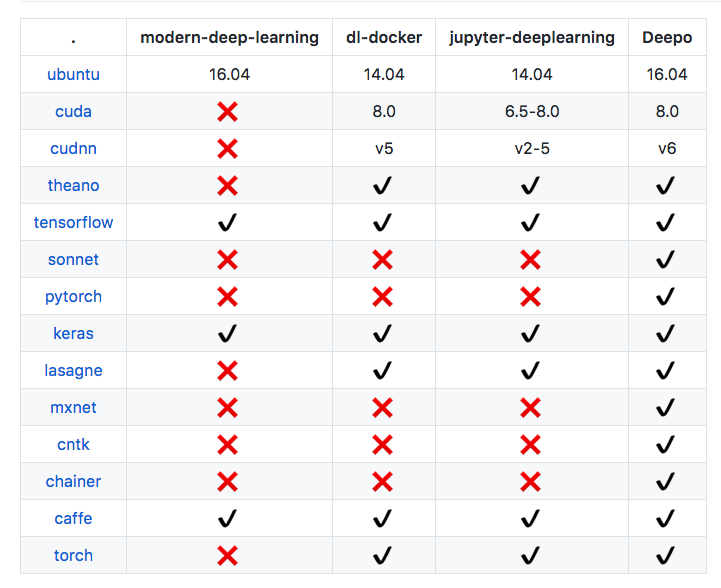Click the torch link
This screenshot has height=588, width=721.
pos(73,556)
